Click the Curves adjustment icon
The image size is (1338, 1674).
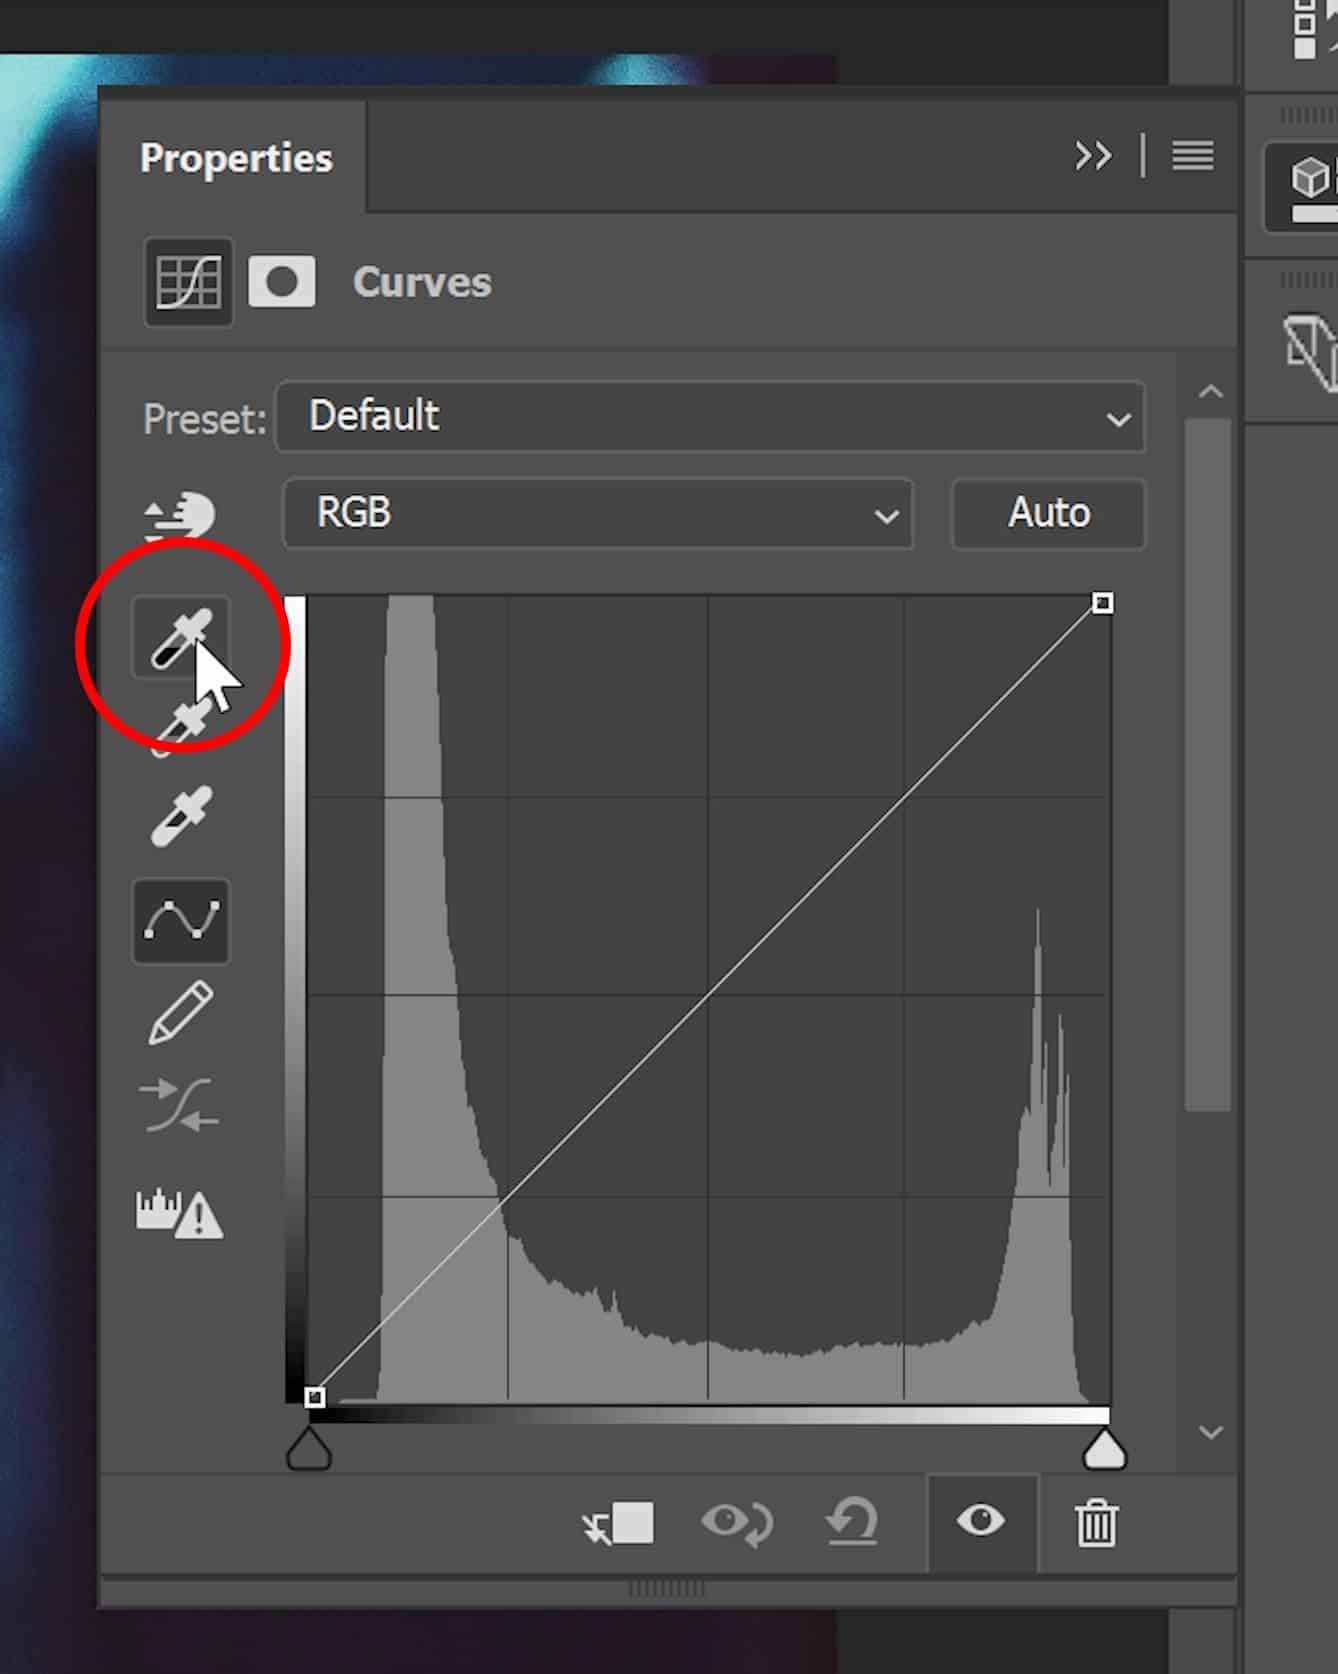[188, 282]
